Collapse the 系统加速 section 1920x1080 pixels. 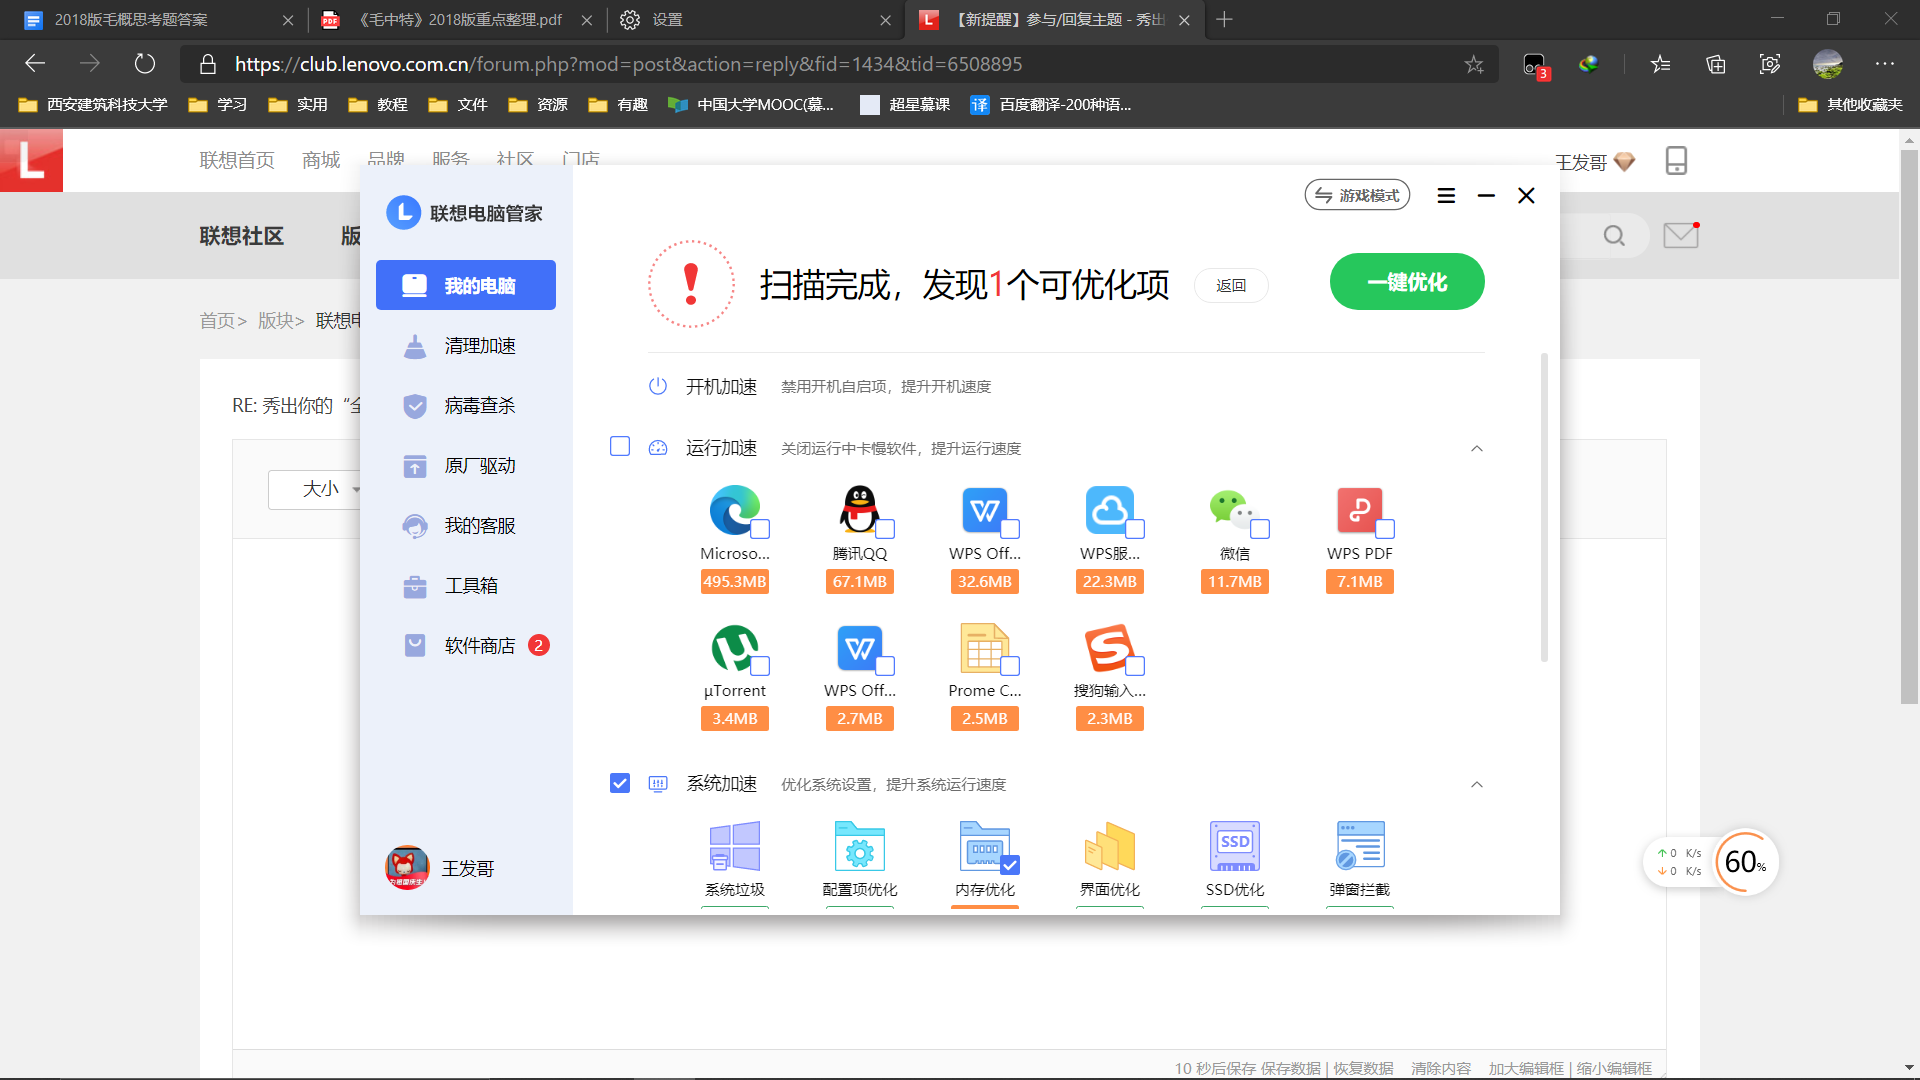click(1477, 784)
